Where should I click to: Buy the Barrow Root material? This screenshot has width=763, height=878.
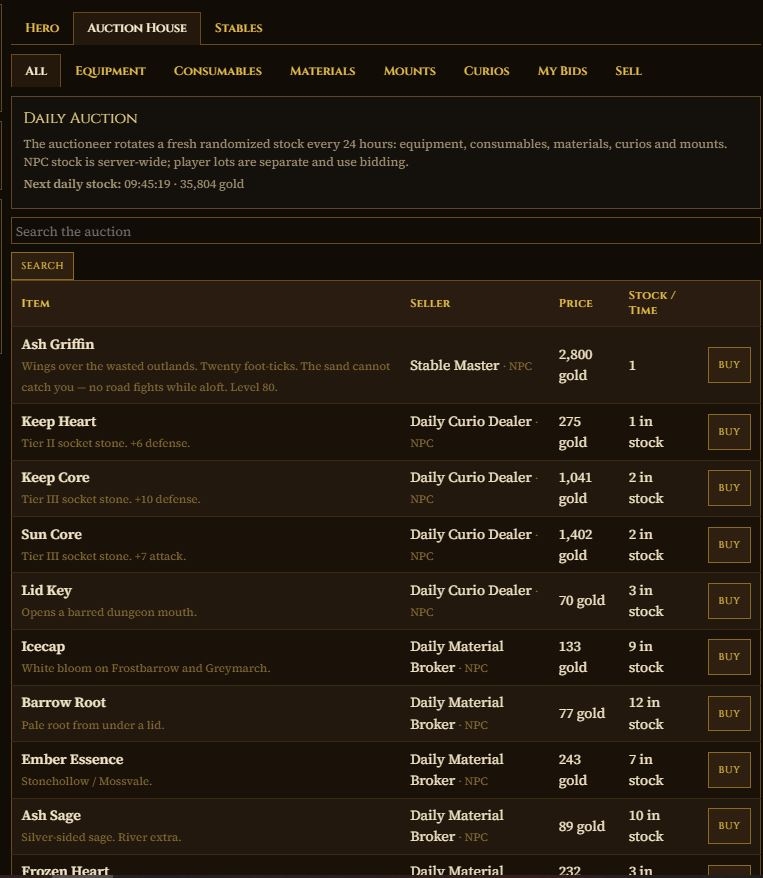pos(729,714)
